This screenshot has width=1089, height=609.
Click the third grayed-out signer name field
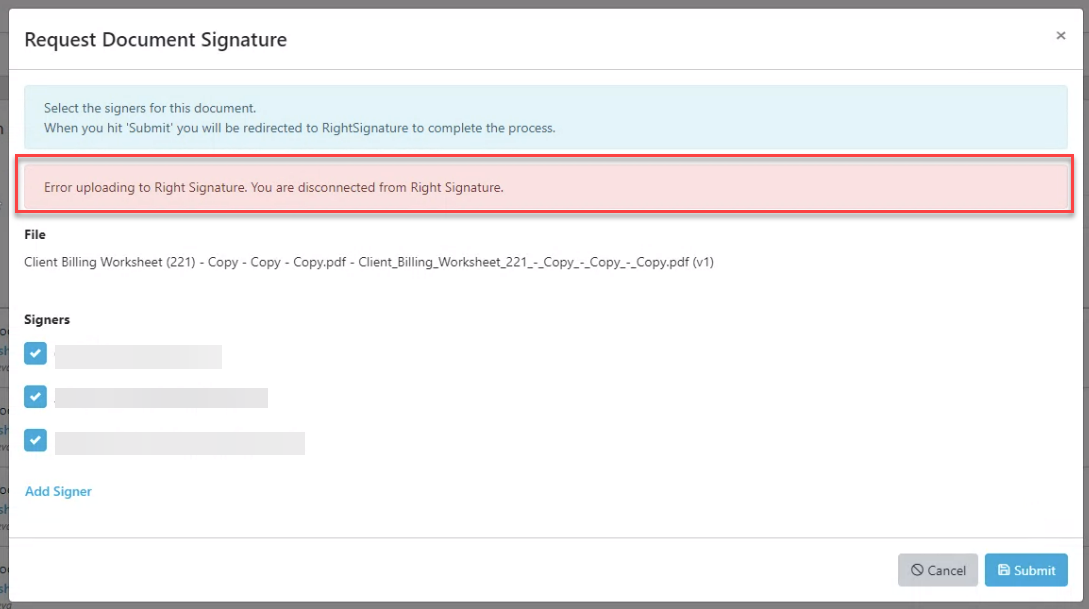[x=180, y=444]
